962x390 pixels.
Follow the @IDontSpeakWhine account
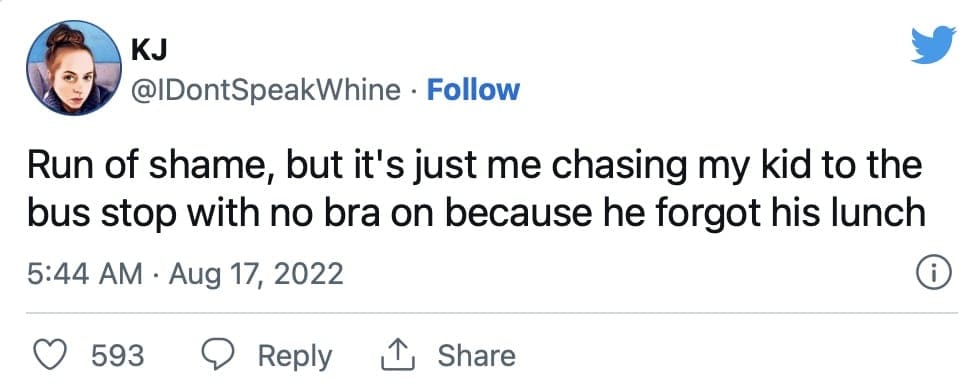click(473, 90)
